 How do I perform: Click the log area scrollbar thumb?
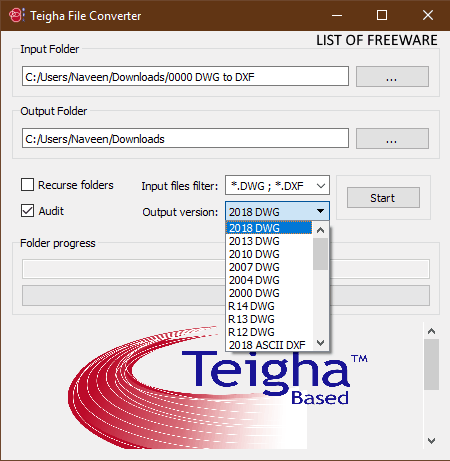431,364
